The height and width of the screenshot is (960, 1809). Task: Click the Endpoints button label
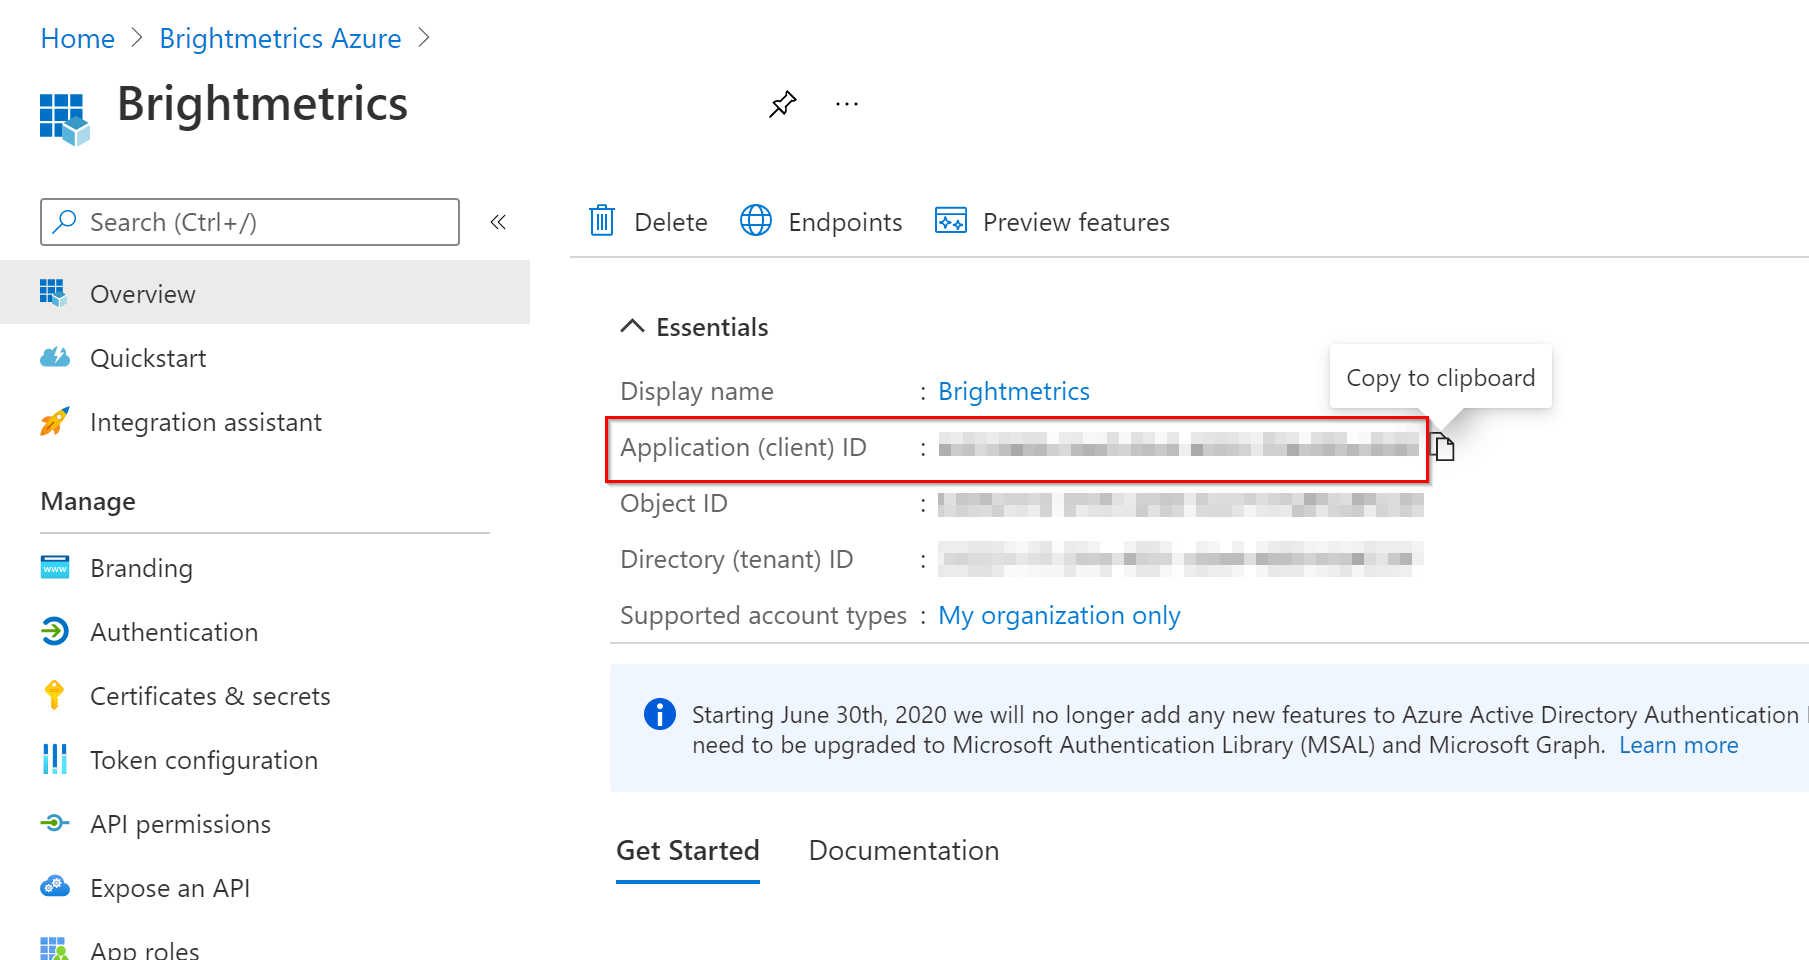(845, 222)
